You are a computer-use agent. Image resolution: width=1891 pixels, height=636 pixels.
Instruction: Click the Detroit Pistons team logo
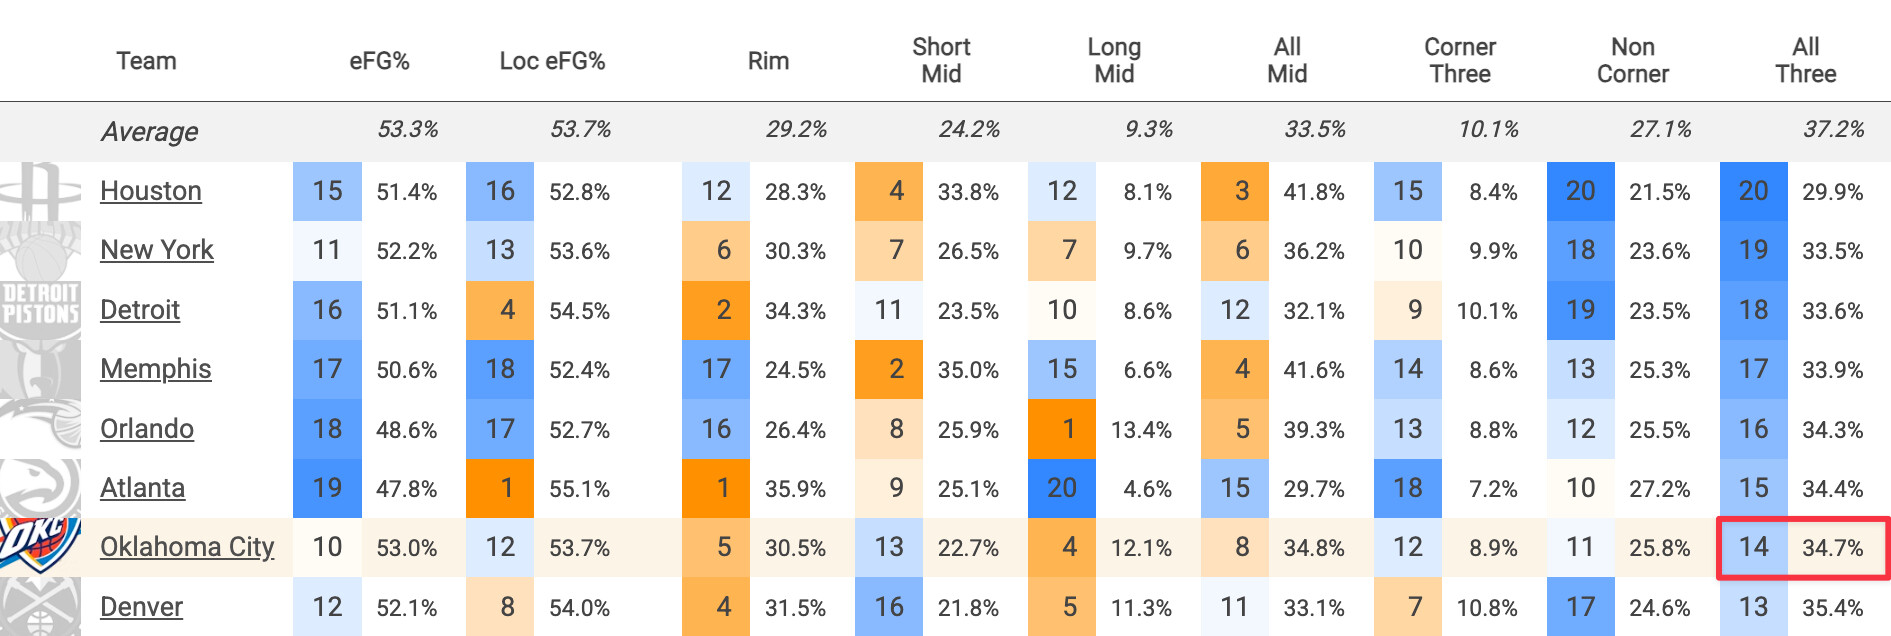[x=40, y=310]
